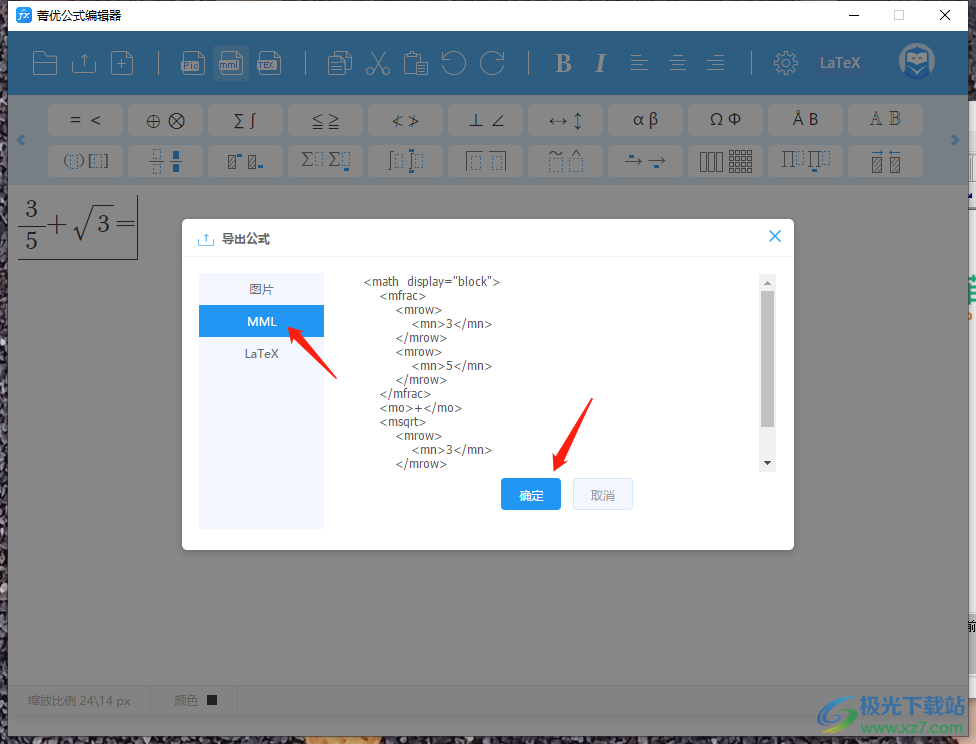Open superscript and subscript templates palette
The image size is (976, 744).
(245, 161)
